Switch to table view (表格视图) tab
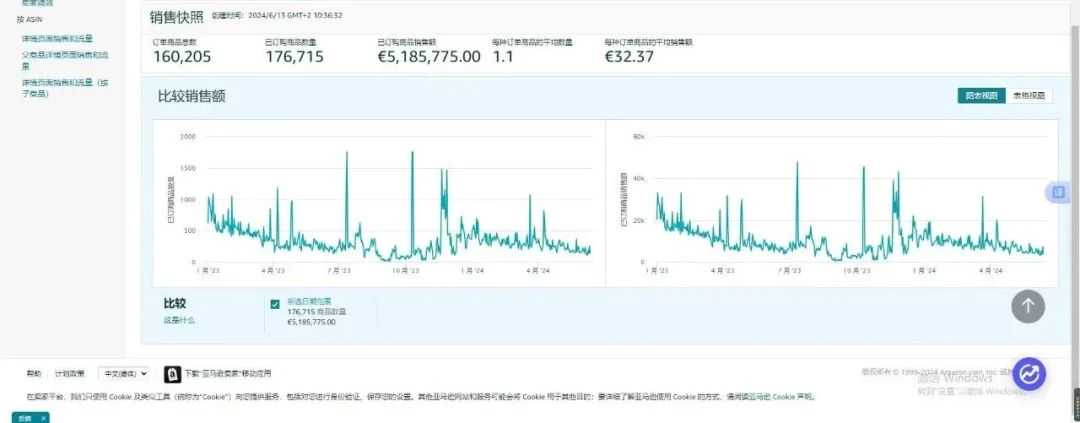Viewport: 1080px width, 423px height. pyautogui.click(x=1029, y=96)
